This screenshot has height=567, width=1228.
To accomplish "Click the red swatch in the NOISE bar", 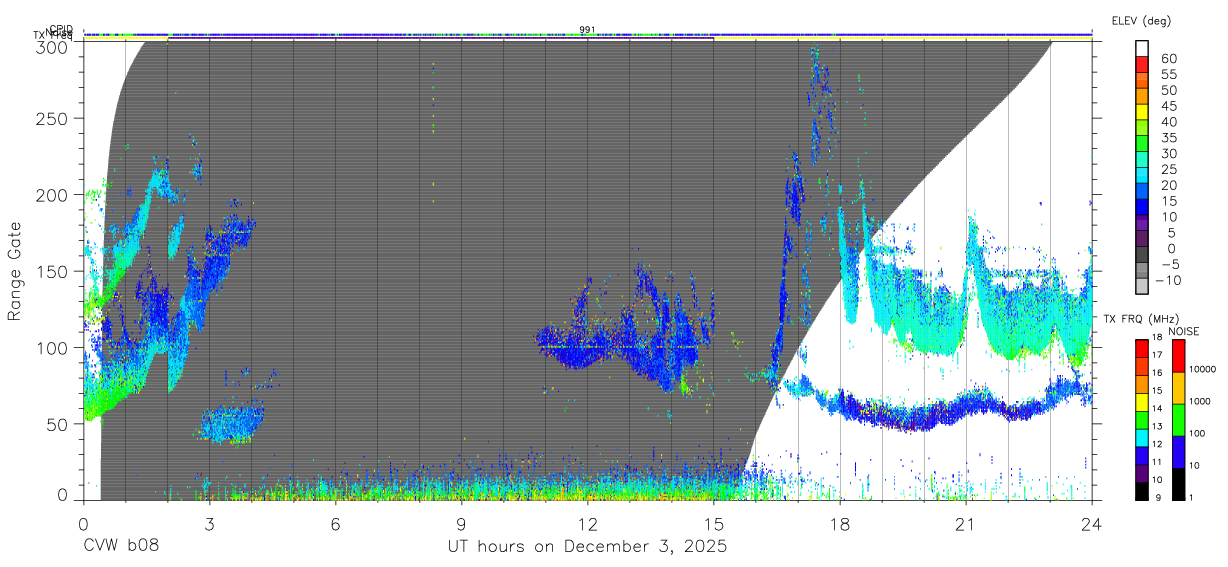I will 1177,355.
